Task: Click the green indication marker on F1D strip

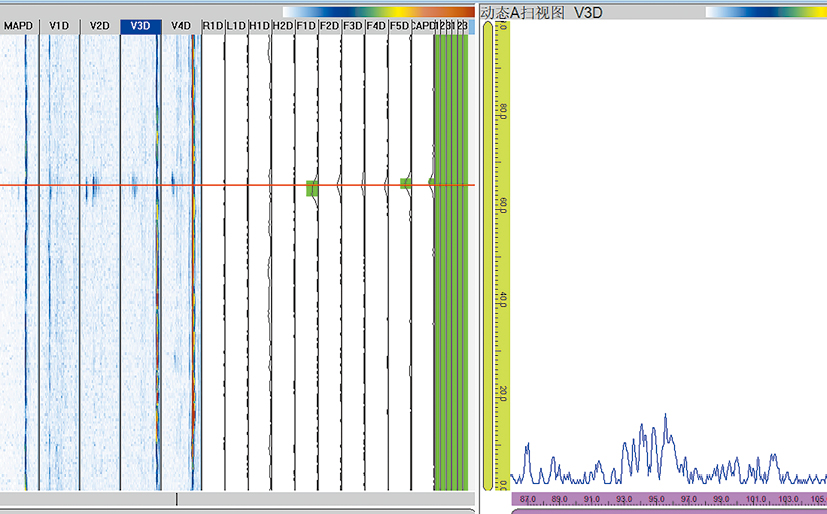Action: pos(312,188)
